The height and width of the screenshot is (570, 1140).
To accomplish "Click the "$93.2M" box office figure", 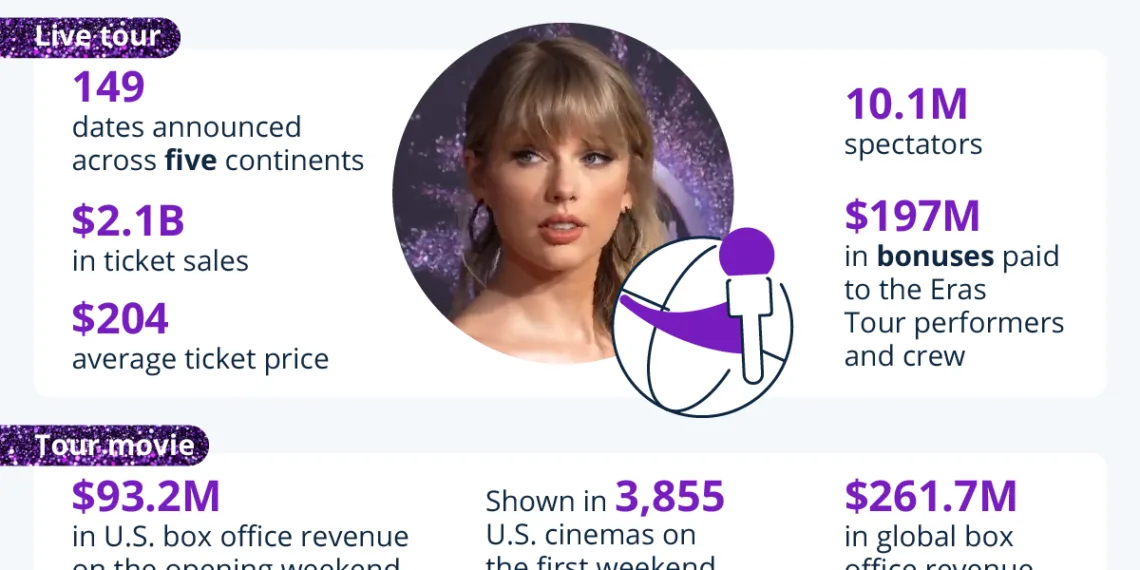I will pos(146,497).
